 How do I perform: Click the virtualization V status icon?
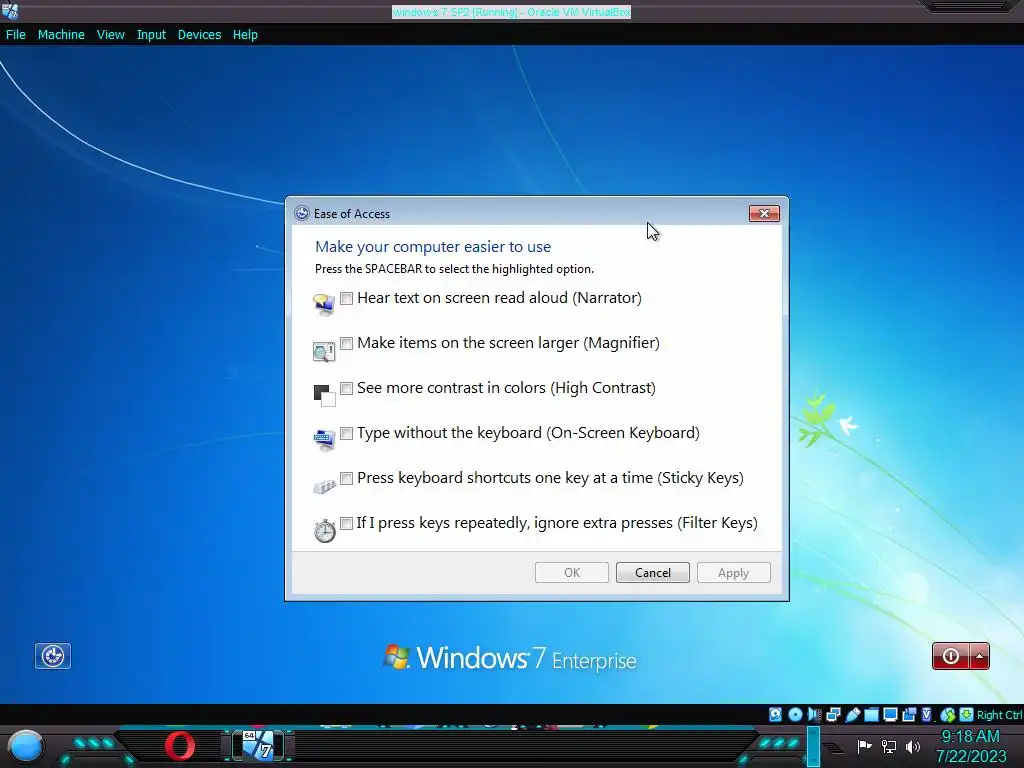927,714
